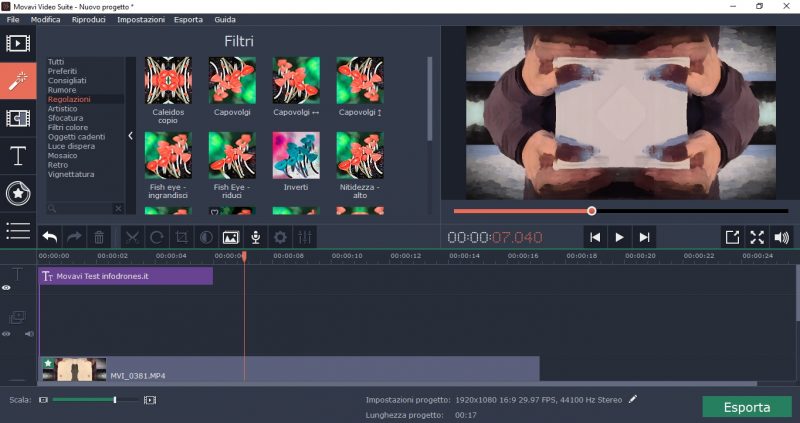The image size is (800, 423).
Task: Click the Scala zoom slider handle
Action: (115, 400)
